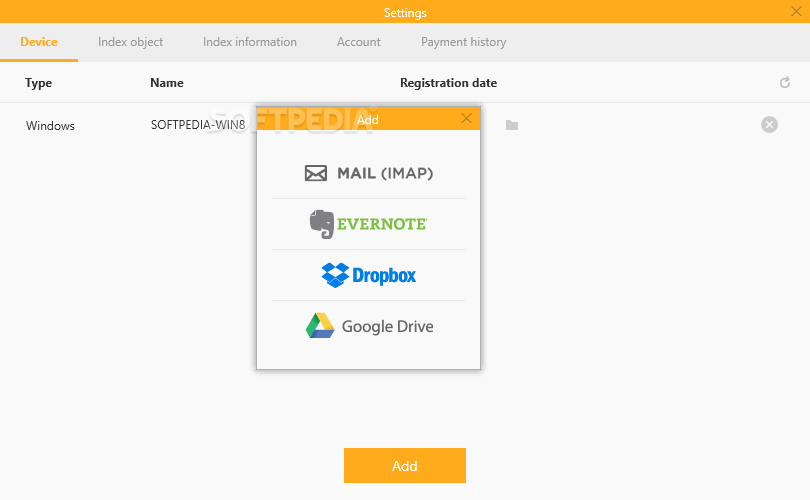Close the Add popup dialog
Screen dimensions: 810x500
pyautogui.click(x=466, y=119)
